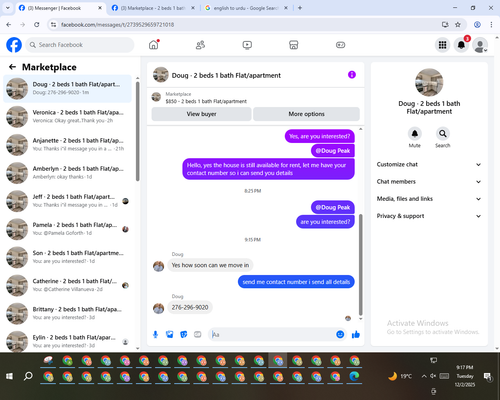The image size is (500, 400).
Task: Open the Facebook menu grid icon
Action: pos(442,45)
